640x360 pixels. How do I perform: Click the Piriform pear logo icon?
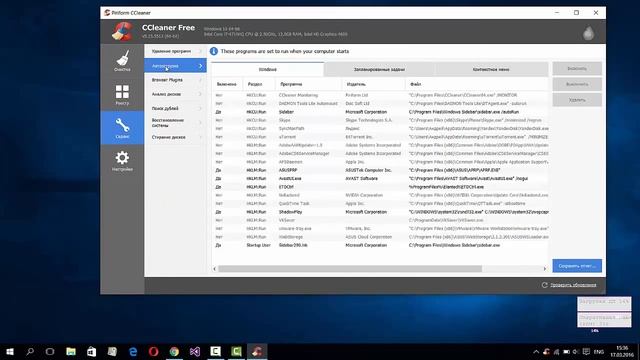pyautogui.click(x=588, y=33)
